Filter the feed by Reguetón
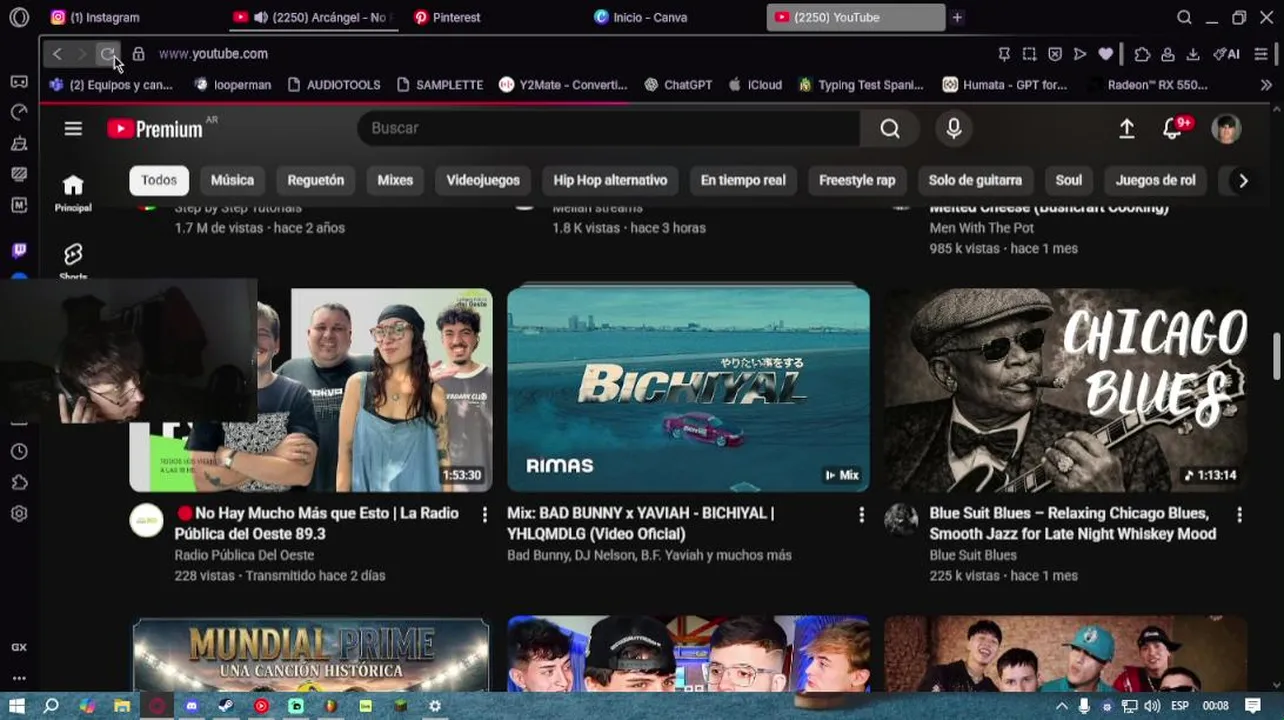Viewport: 1284px width, 720px height. (x=316, y=180)
